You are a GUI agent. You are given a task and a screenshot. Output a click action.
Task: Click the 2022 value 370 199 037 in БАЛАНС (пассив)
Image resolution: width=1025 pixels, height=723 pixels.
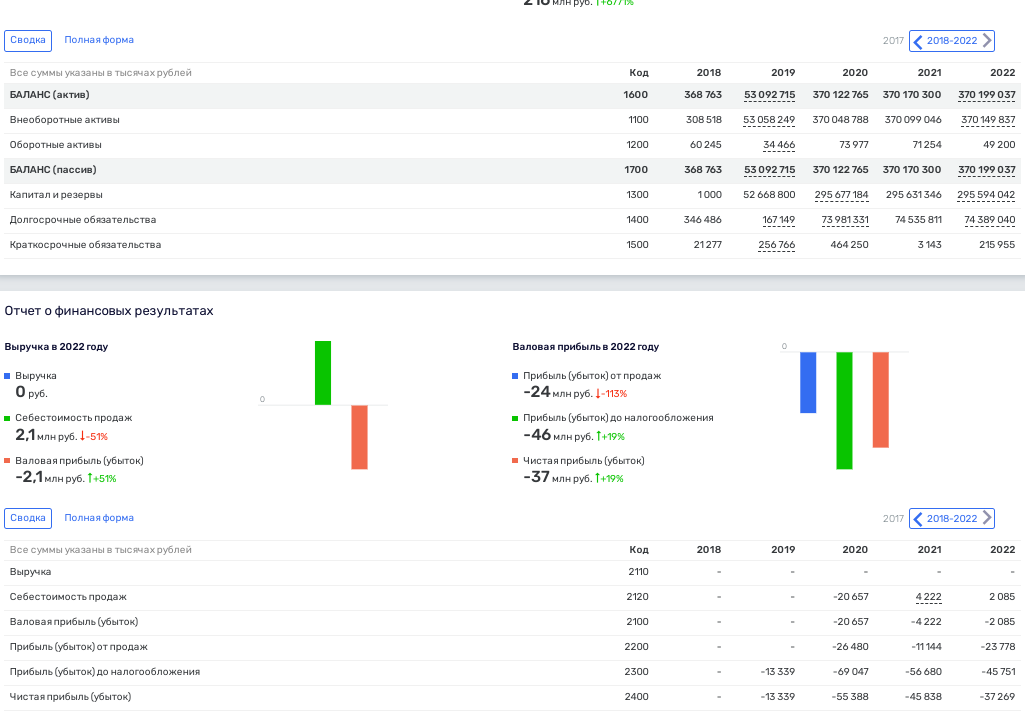pos(986,170)
